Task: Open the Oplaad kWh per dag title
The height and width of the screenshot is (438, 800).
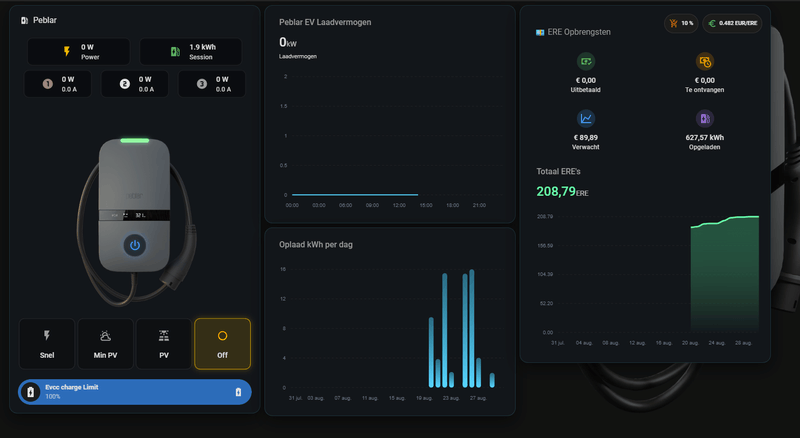Action: coord(316,245)
